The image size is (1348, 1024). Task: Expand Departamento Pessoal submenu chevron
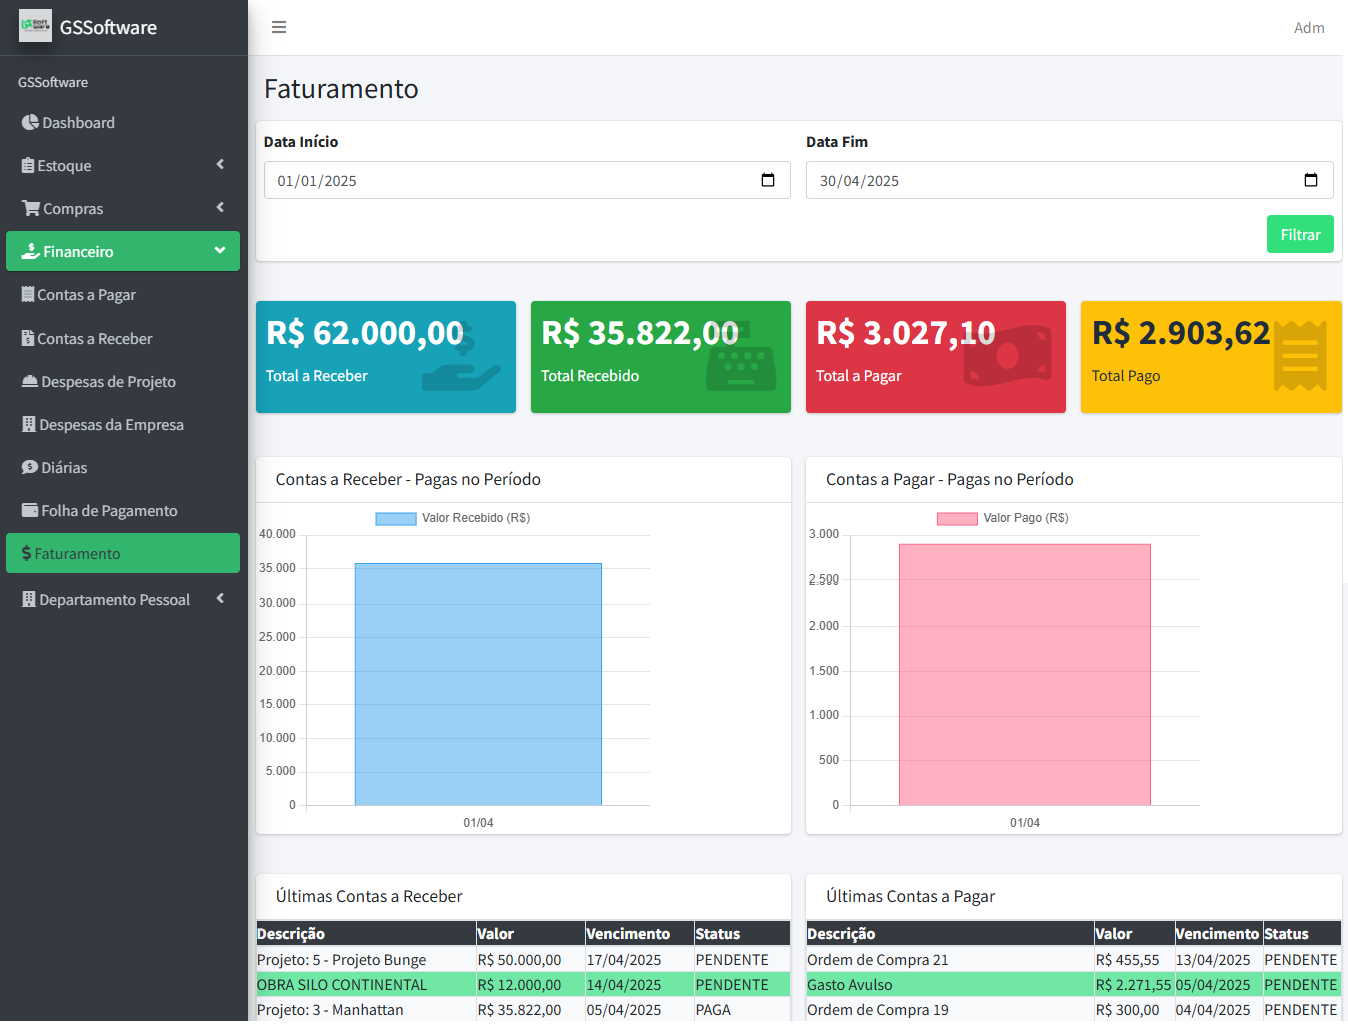click(x=220, y=598)
